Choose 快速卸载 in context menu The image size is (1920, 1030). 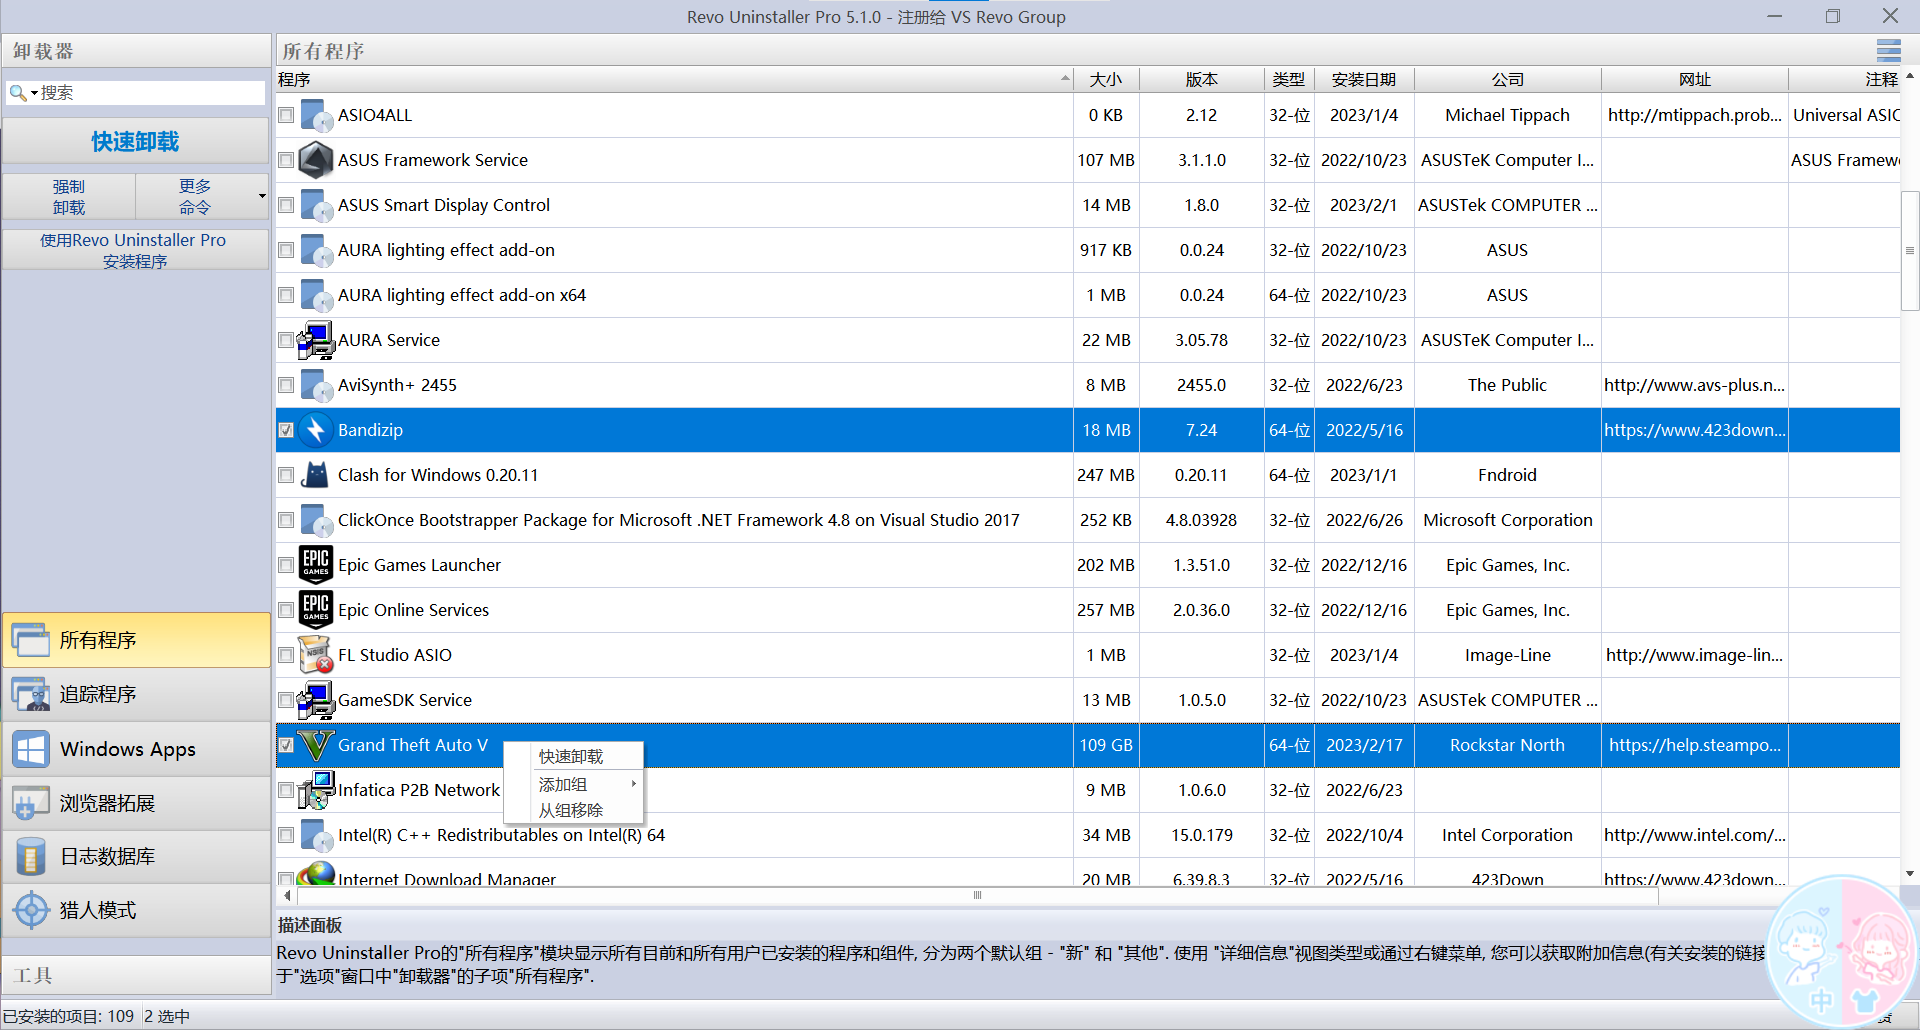point(572,757)
